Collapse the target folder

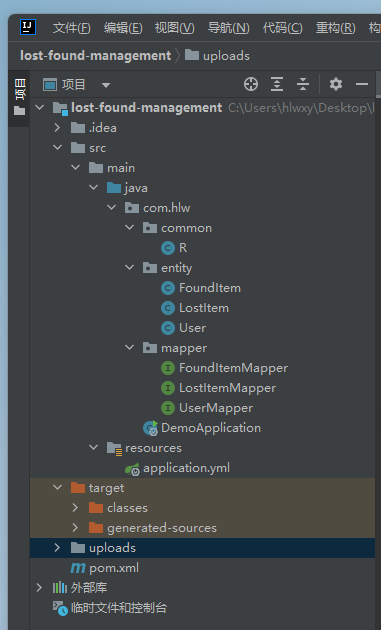pos(57,487)
